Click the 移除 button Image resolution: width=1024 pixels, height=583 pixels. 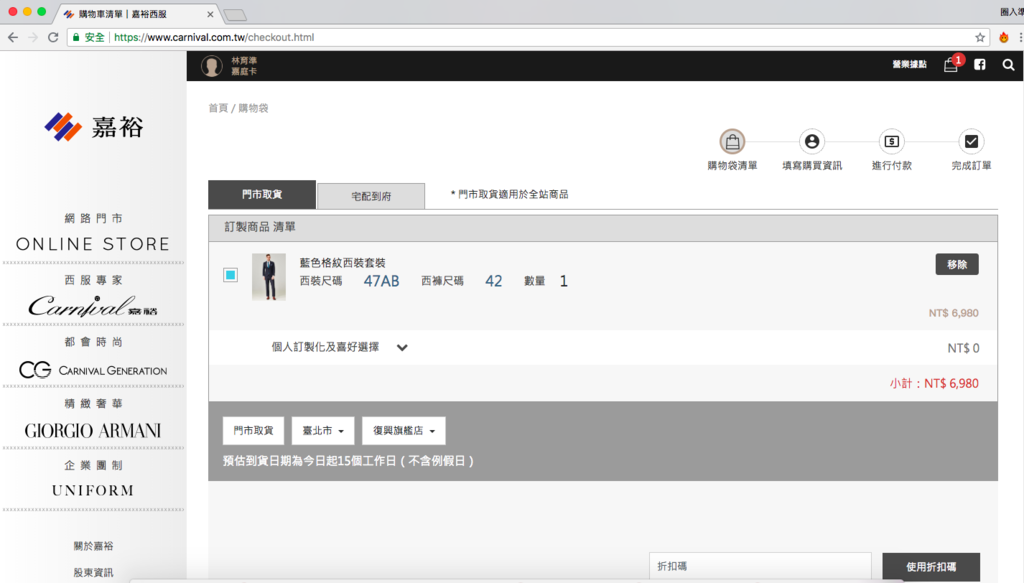[x=957, y=264]
